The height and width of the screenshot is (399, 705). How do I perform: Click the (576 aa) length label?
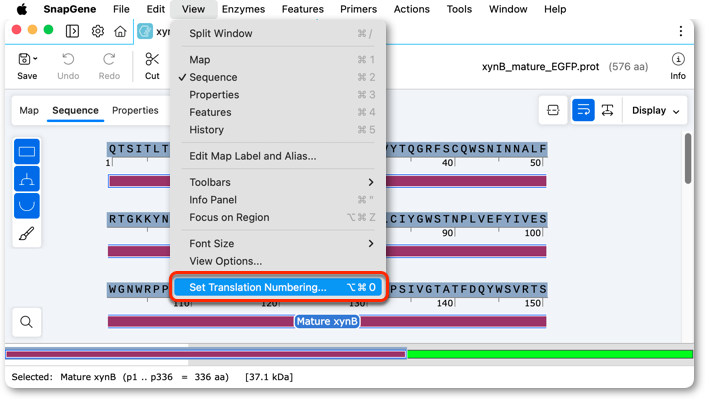click(x=628, y=67)
